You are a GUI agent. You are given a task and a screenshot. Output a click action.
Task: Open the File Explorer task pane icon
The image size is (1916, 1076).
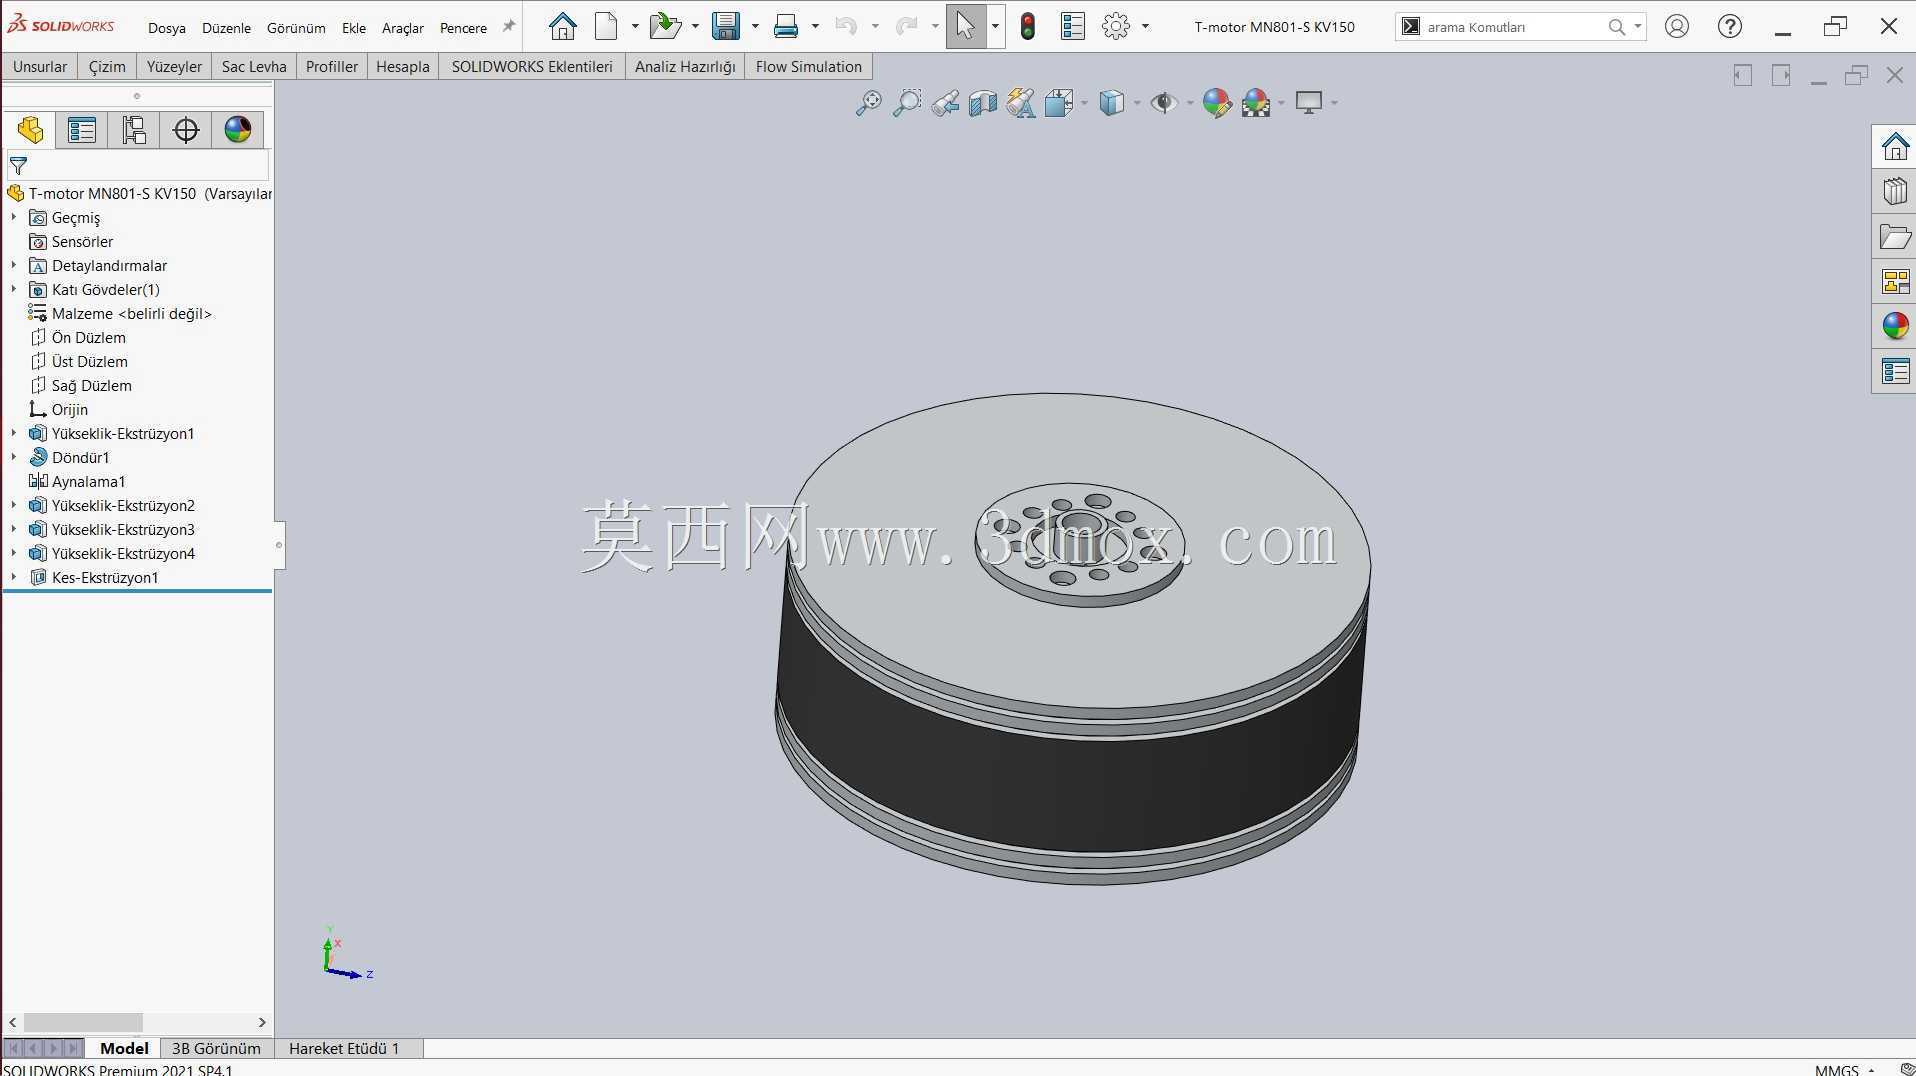(1895, 237)
